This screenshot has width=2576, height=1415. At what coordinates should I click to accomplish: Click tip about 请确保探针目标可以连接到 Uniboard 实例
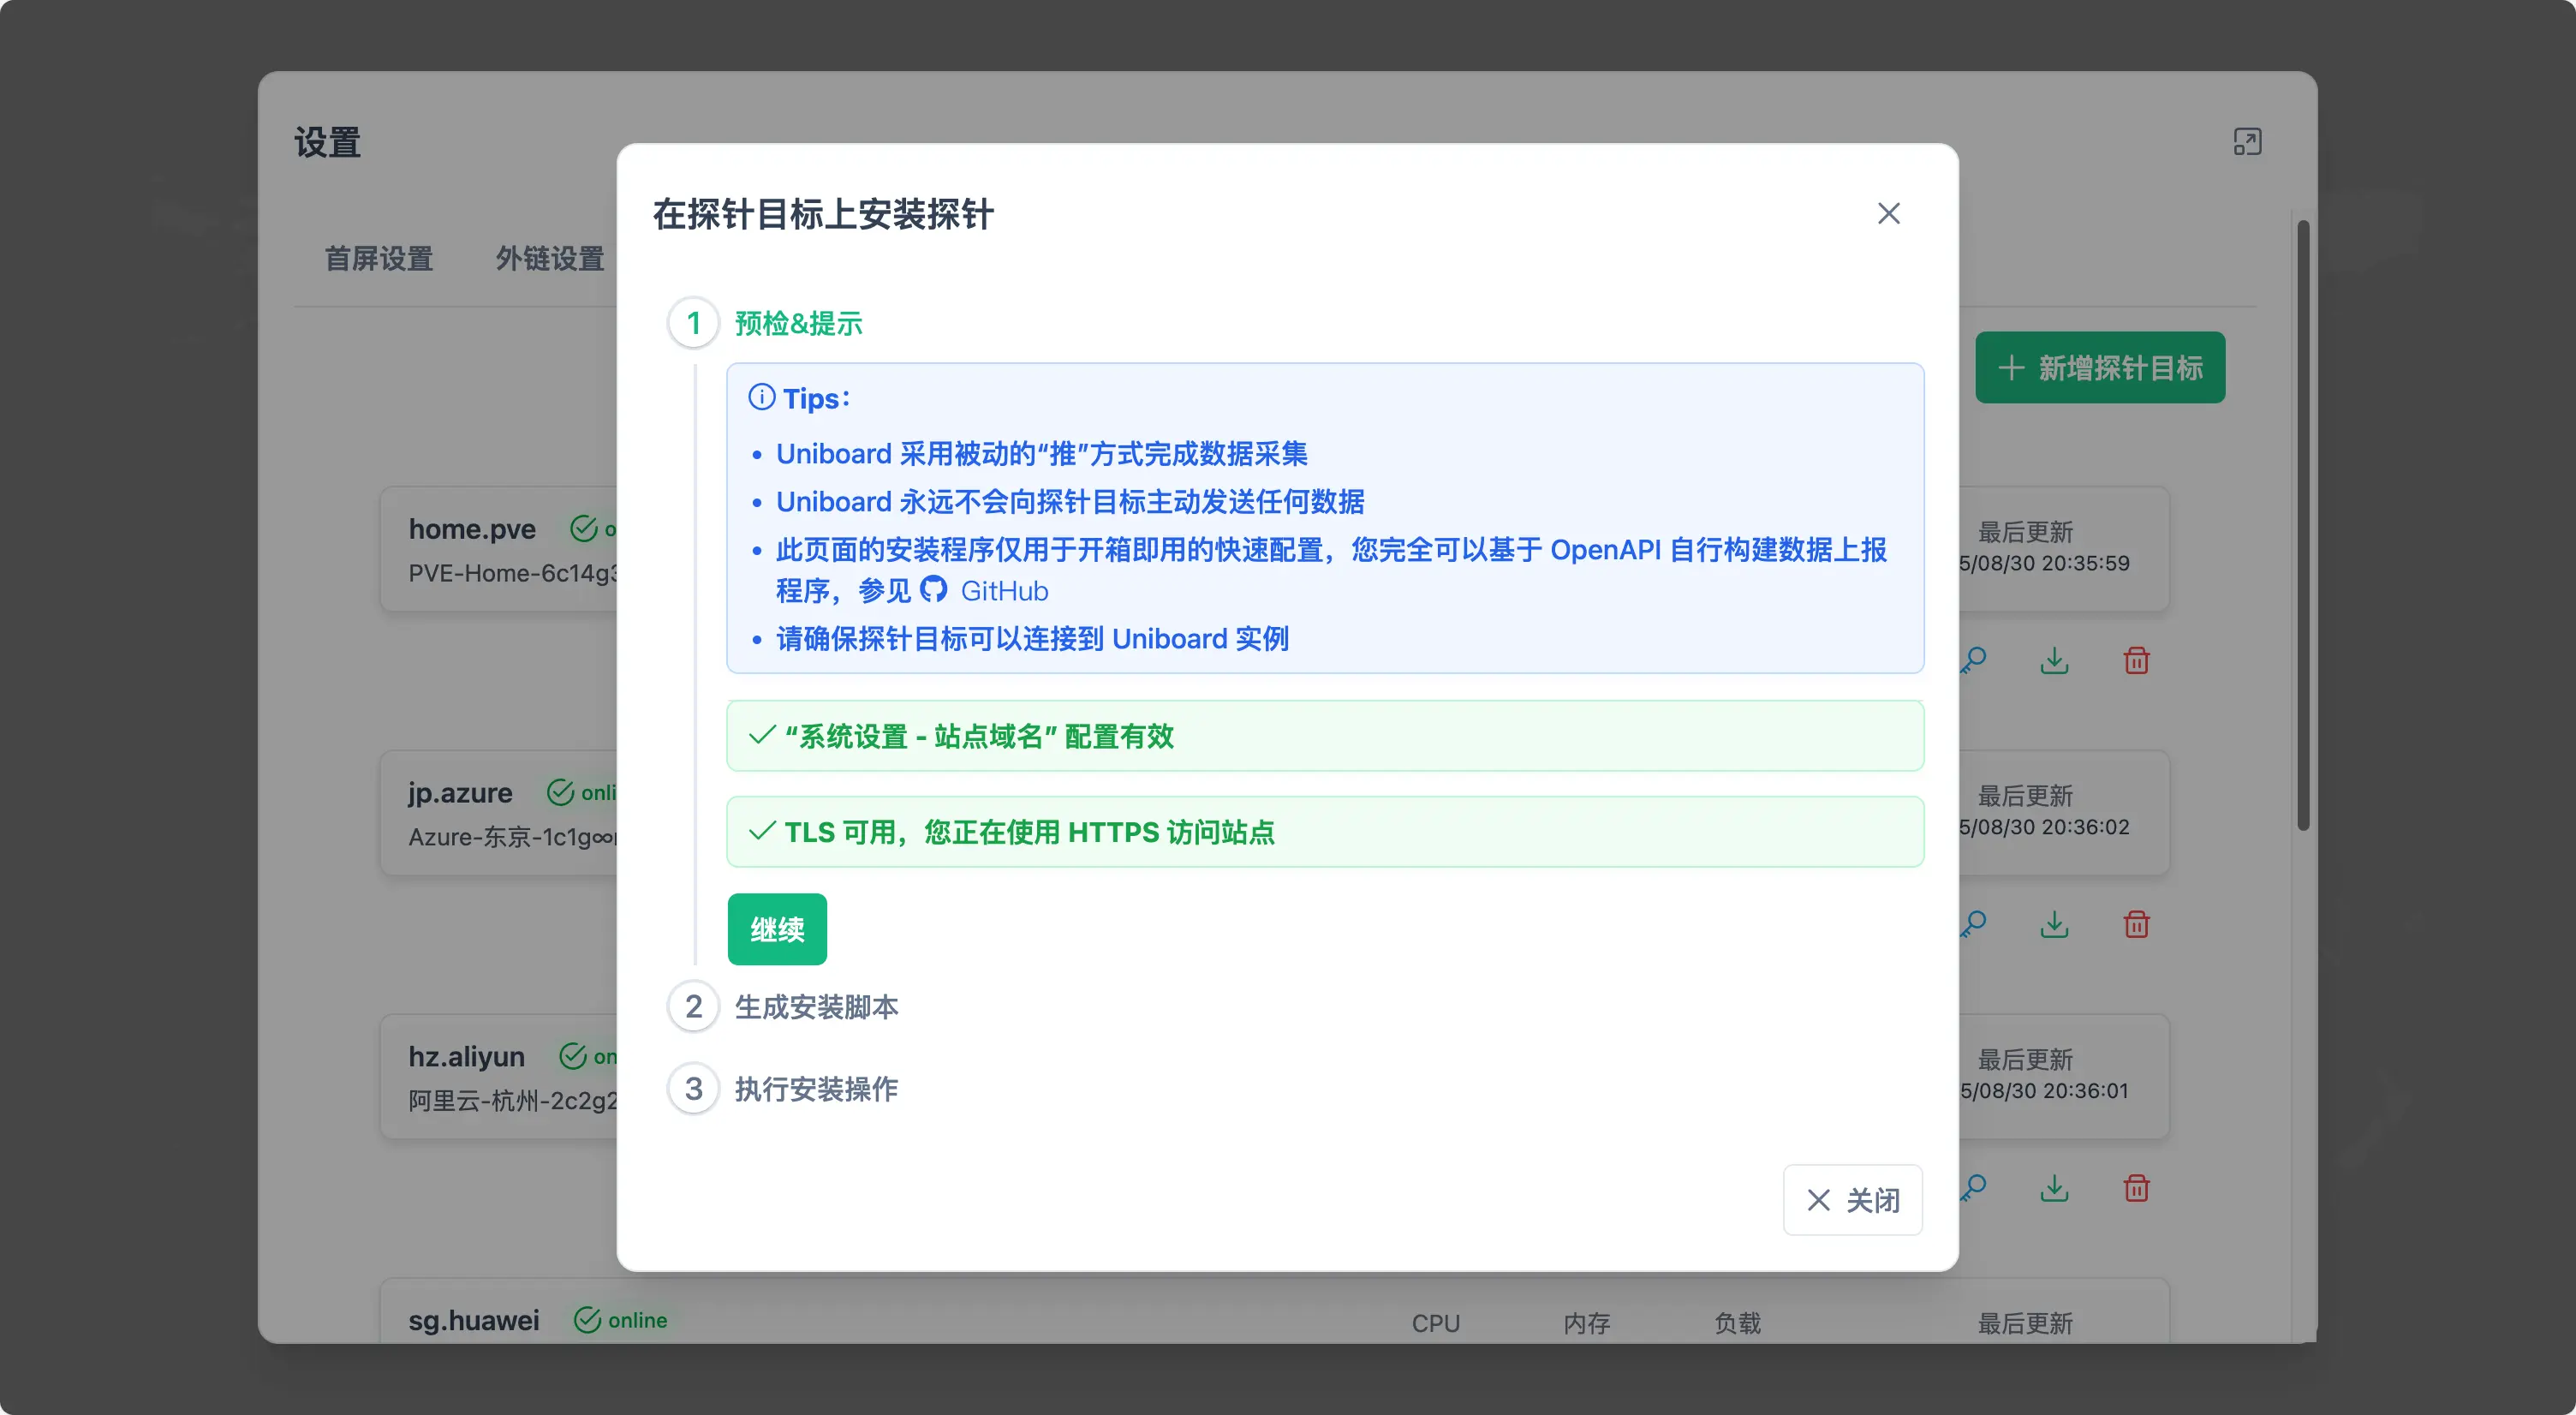[1032, 639]
